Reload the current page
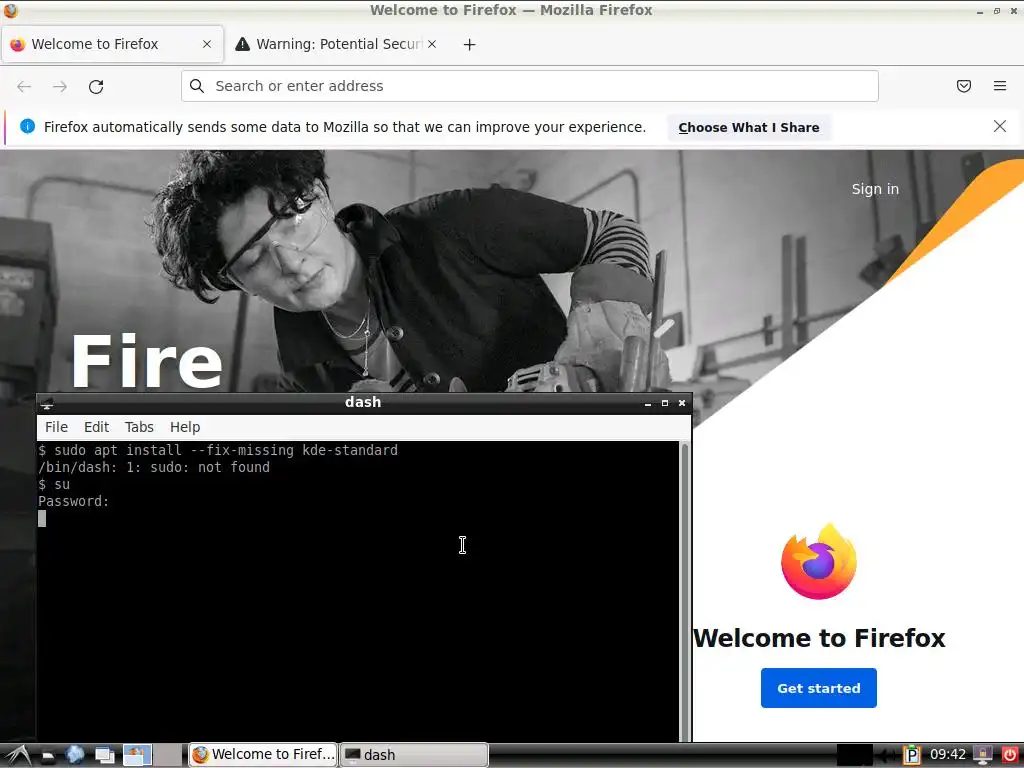This screenshot has height=768, width=1024. coord(96,86)
